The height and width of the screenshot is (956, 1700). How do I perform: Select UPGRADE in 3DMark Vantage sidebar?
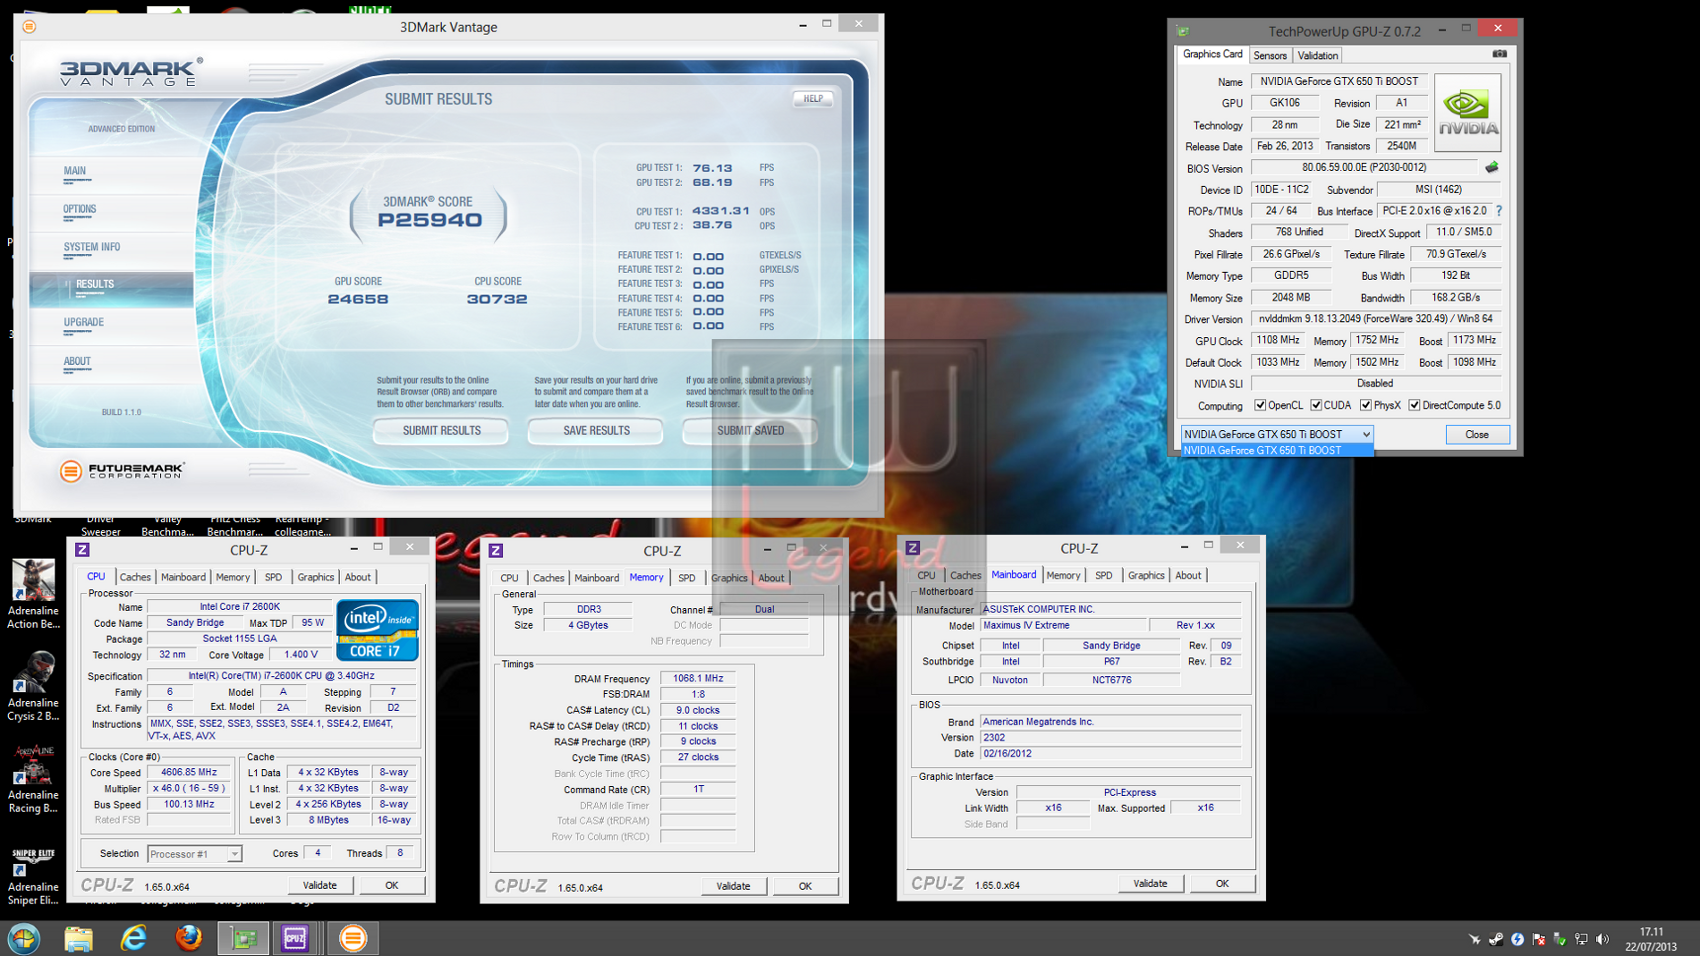(84, 322)
